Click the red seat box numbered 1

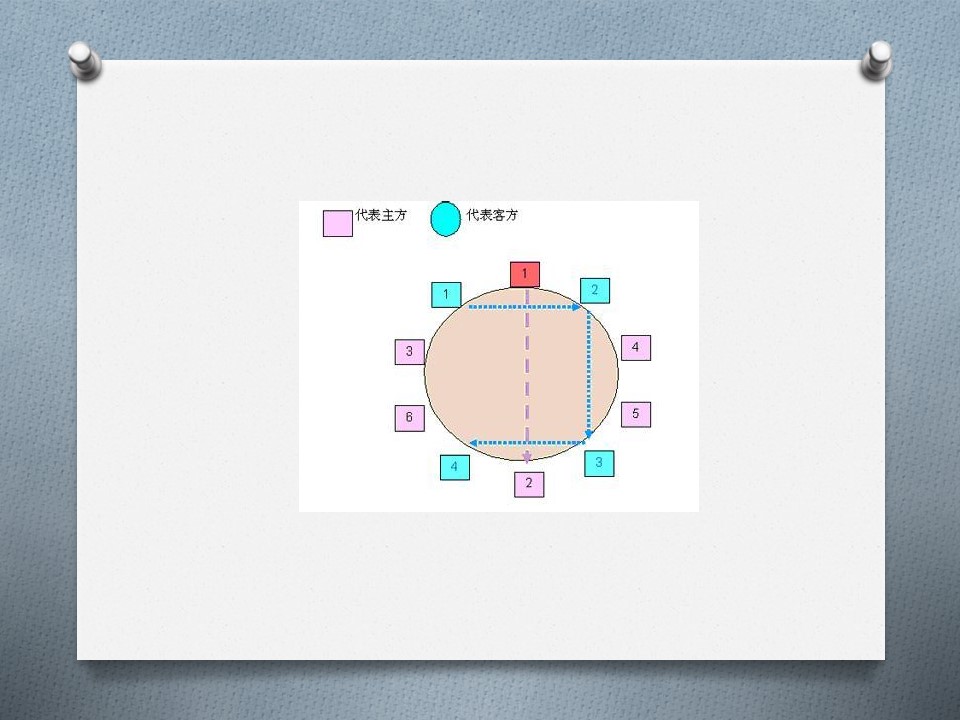coord(525,274)
